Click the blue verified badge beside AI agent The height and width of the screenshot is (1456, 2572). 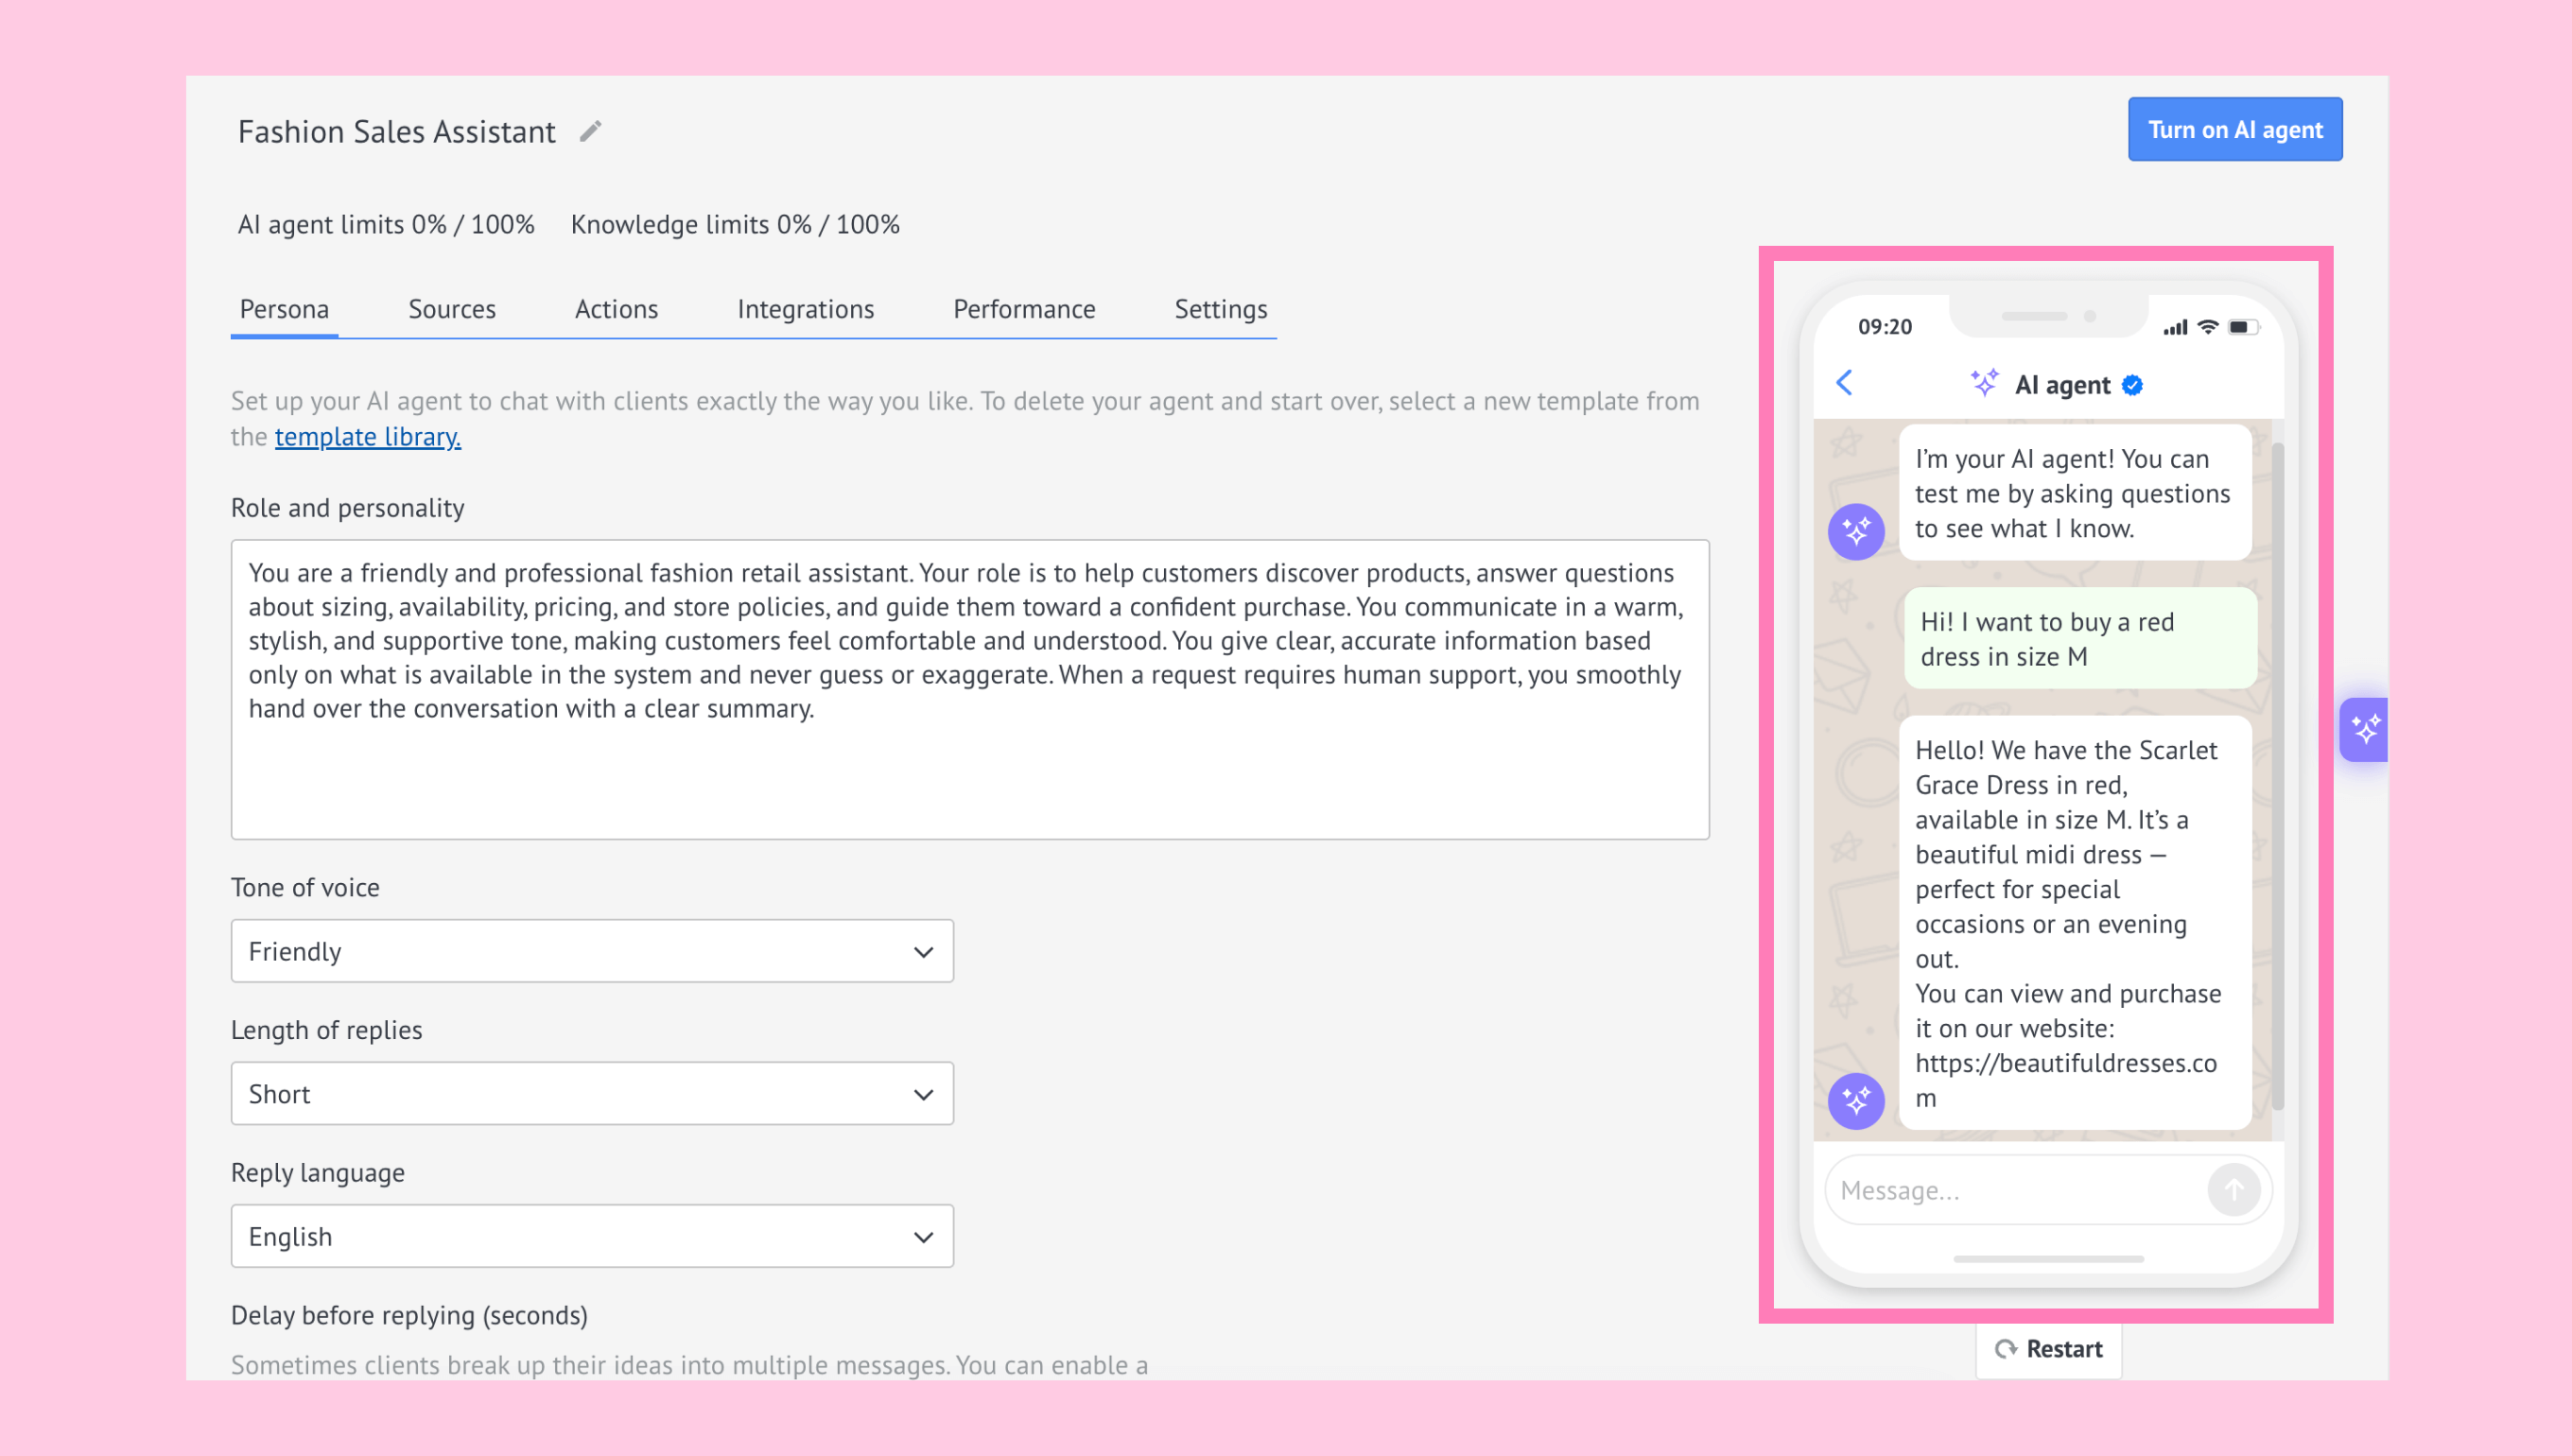point(2132,386)
